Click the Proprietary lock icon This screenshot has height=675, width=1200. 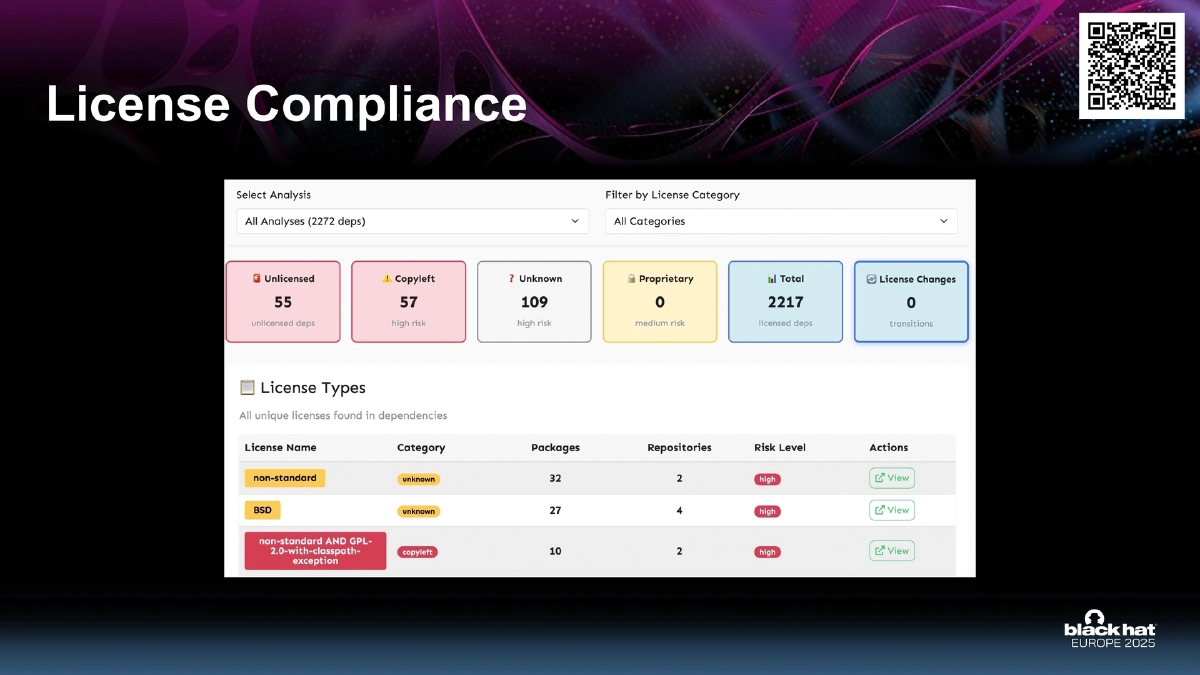(632, 279)
